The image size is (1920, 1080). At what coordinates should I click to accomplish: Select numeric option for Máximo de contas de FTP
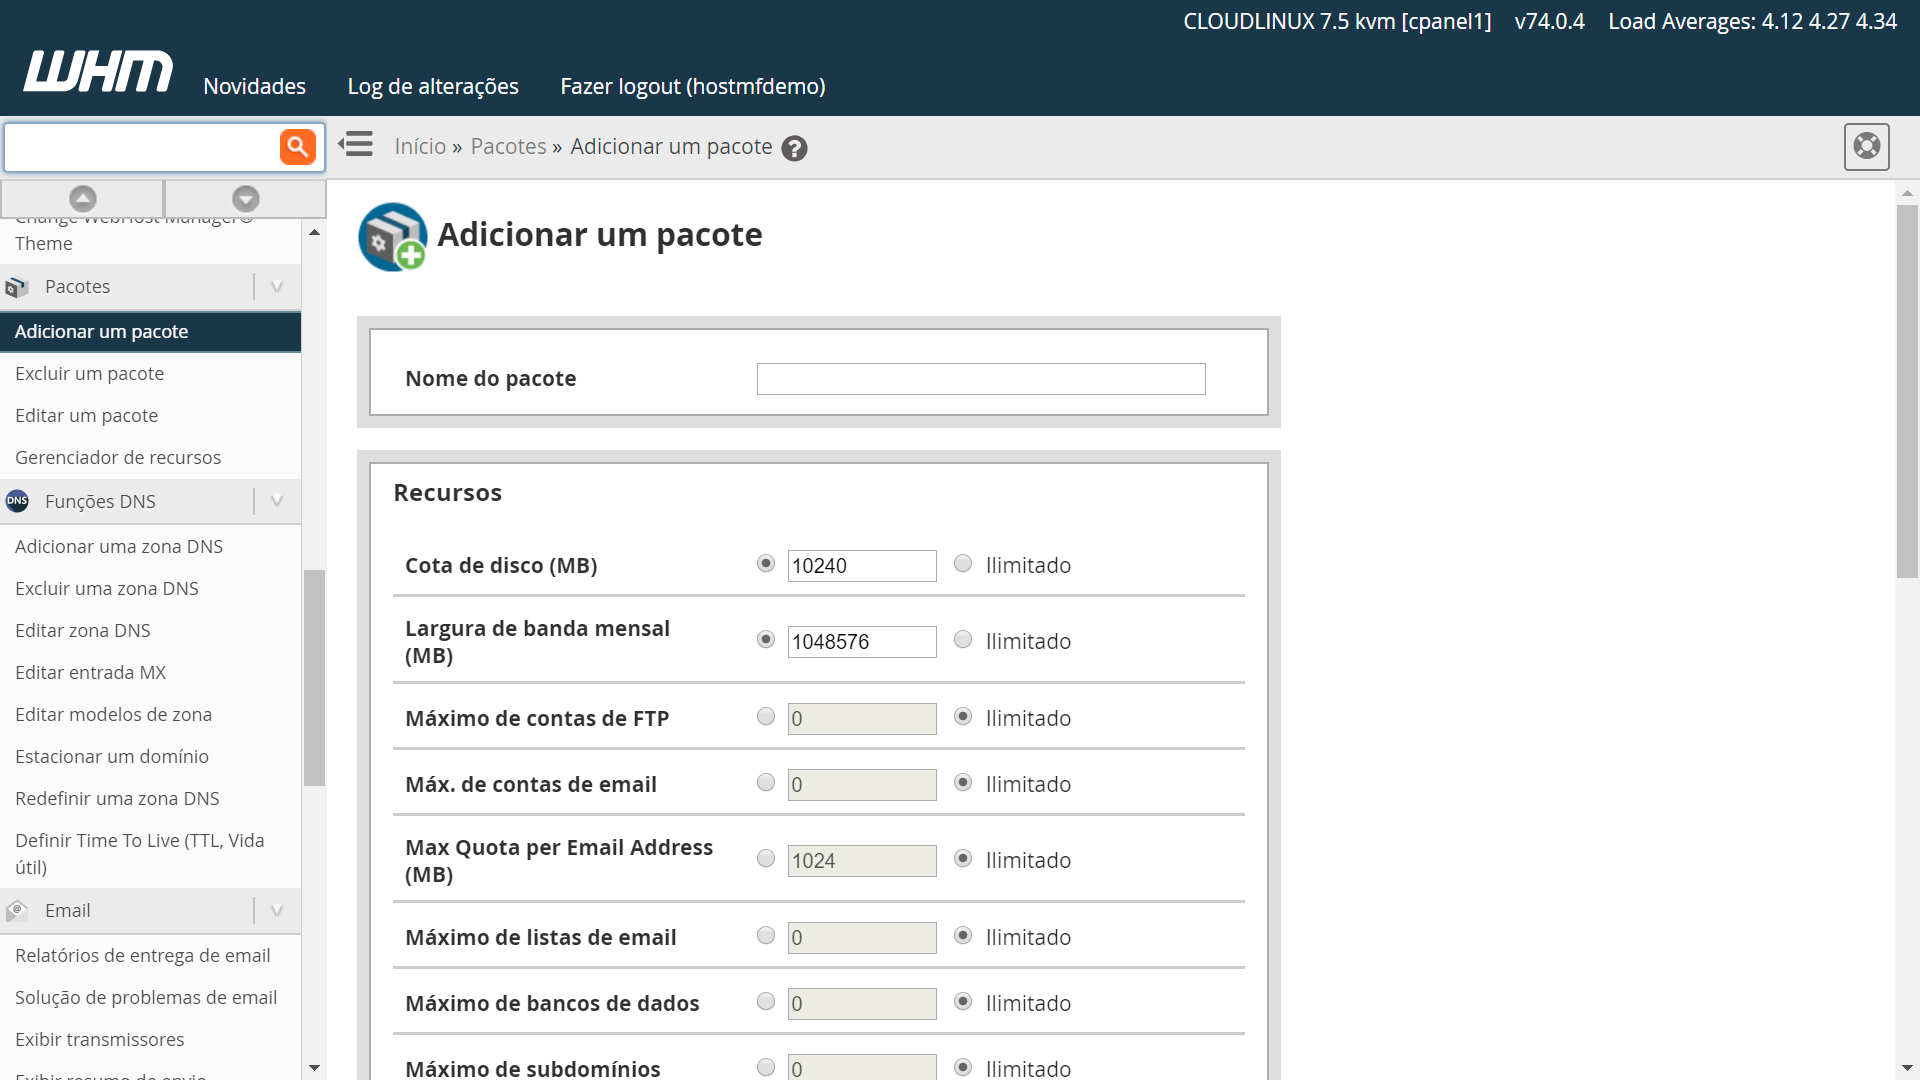point(766,716)
